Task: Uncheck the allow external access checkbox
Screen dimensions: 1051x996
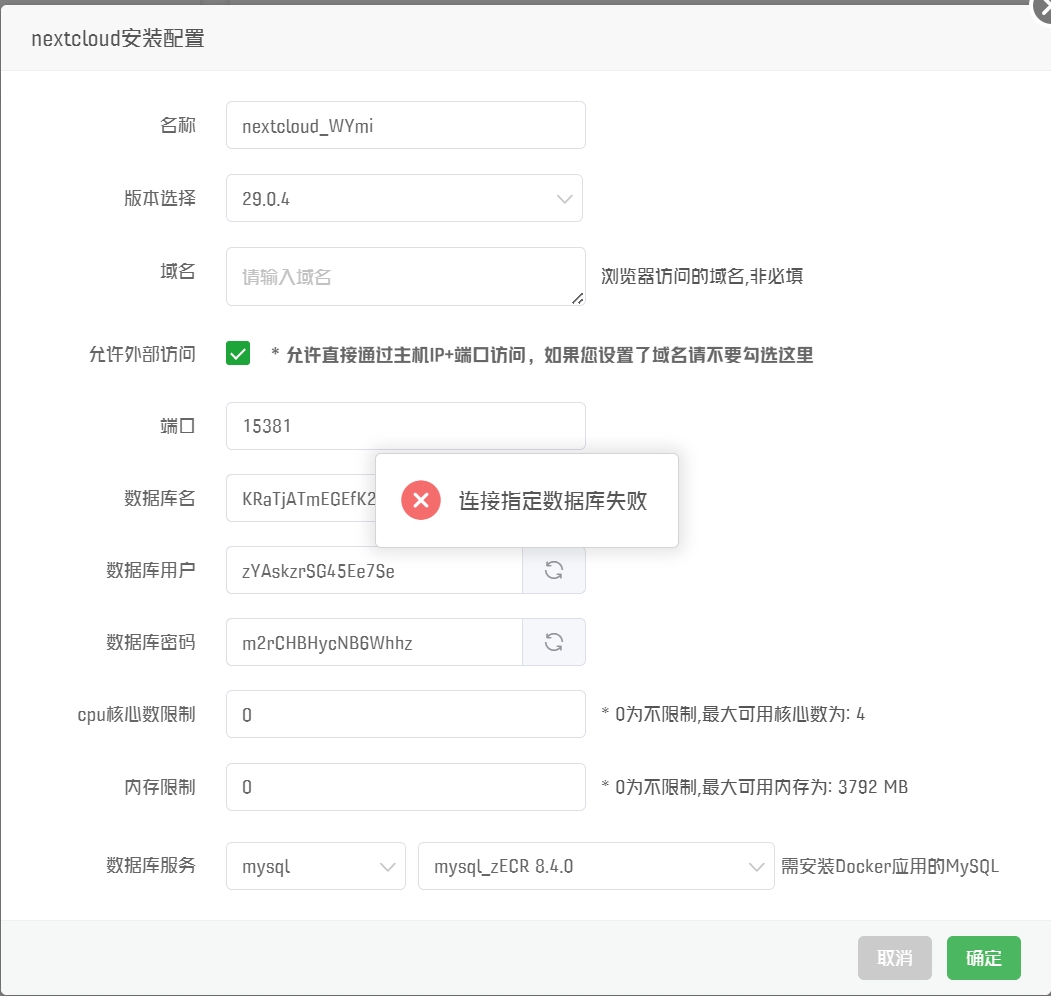Action: 238,353
